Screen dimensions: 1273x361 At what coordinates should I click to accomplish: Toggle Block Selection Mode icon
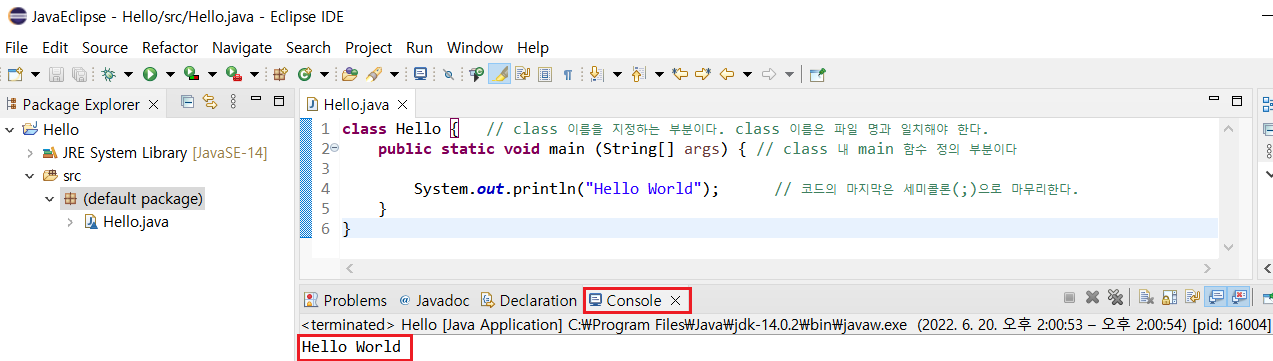click(544, 74)
